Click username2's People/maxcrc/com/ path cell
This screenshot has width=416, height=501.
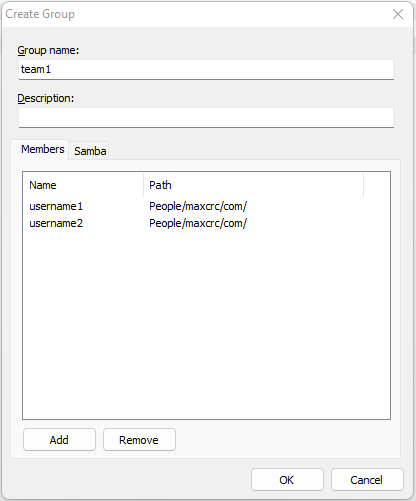(x=198, y=223)
